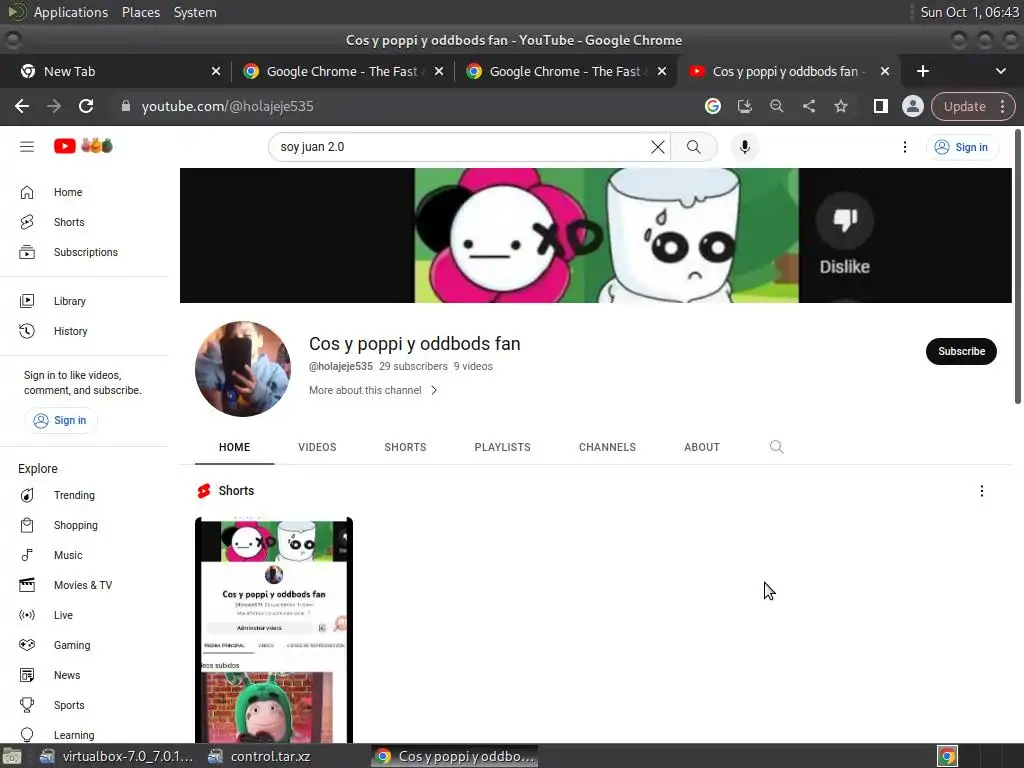This screenshot has height=768, width=1024.
Task: Reload the page
Action: (86, 106)
